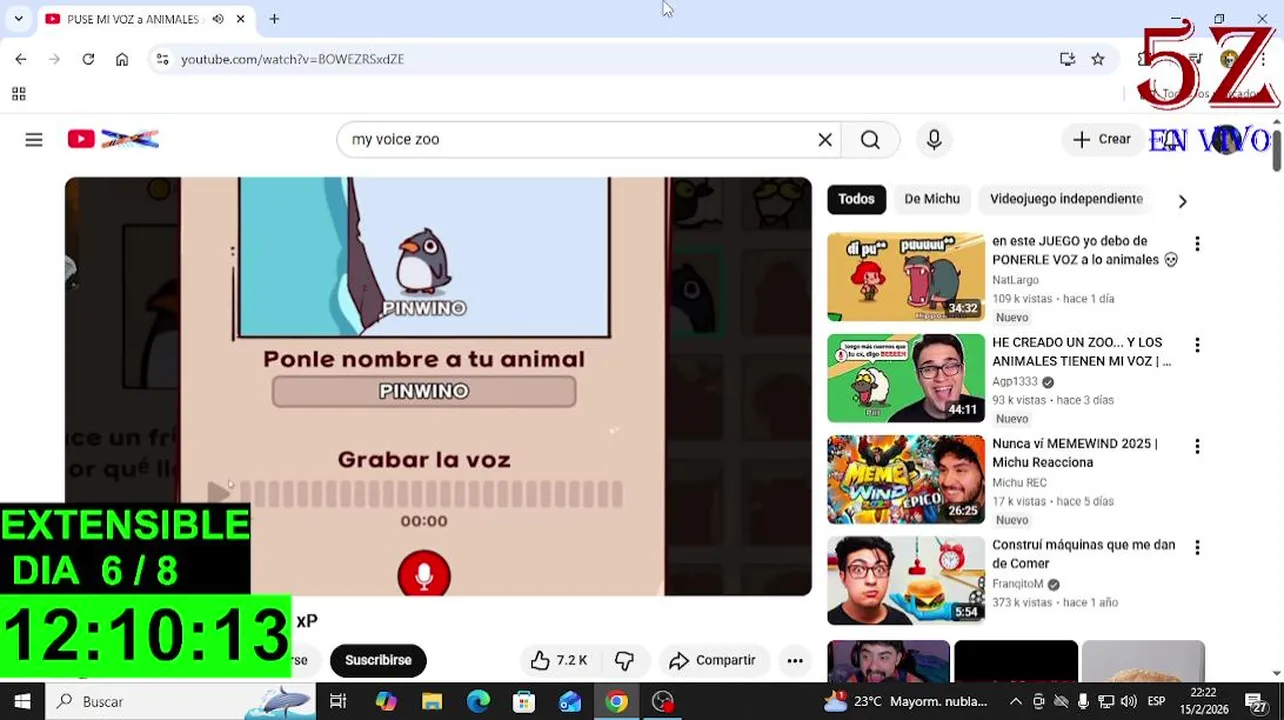Open options for the Michu REC video
1284x720 pixels.
(x=1197, y=446)
